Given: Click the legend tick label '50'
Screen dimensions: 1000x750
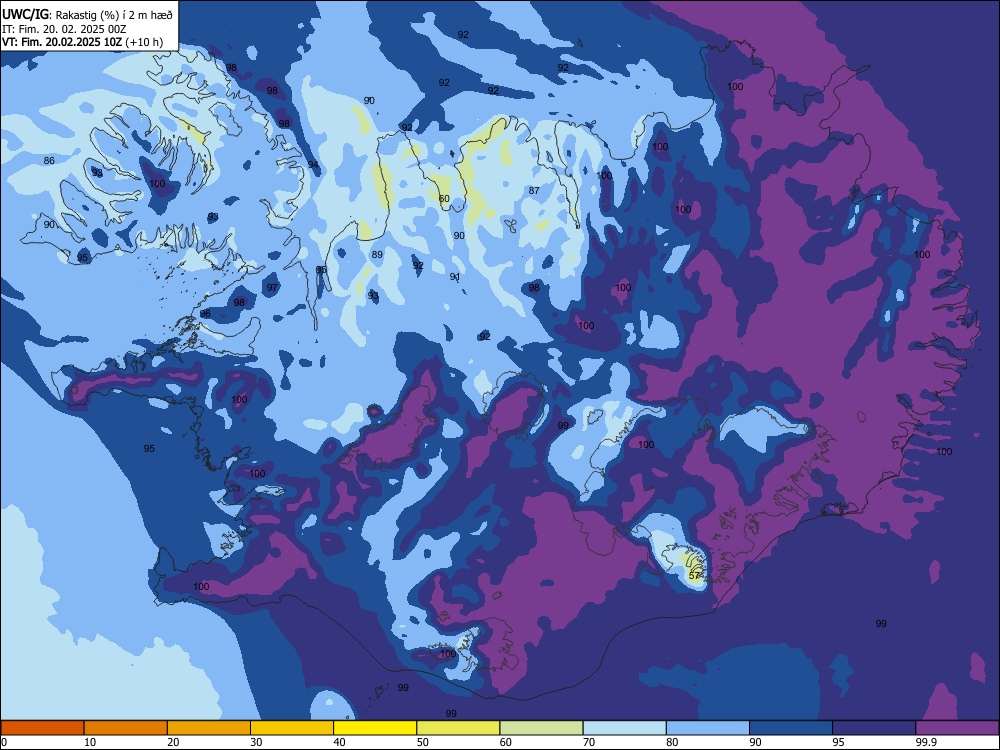Looking at the screenshot, I should [x=423, y=742].
